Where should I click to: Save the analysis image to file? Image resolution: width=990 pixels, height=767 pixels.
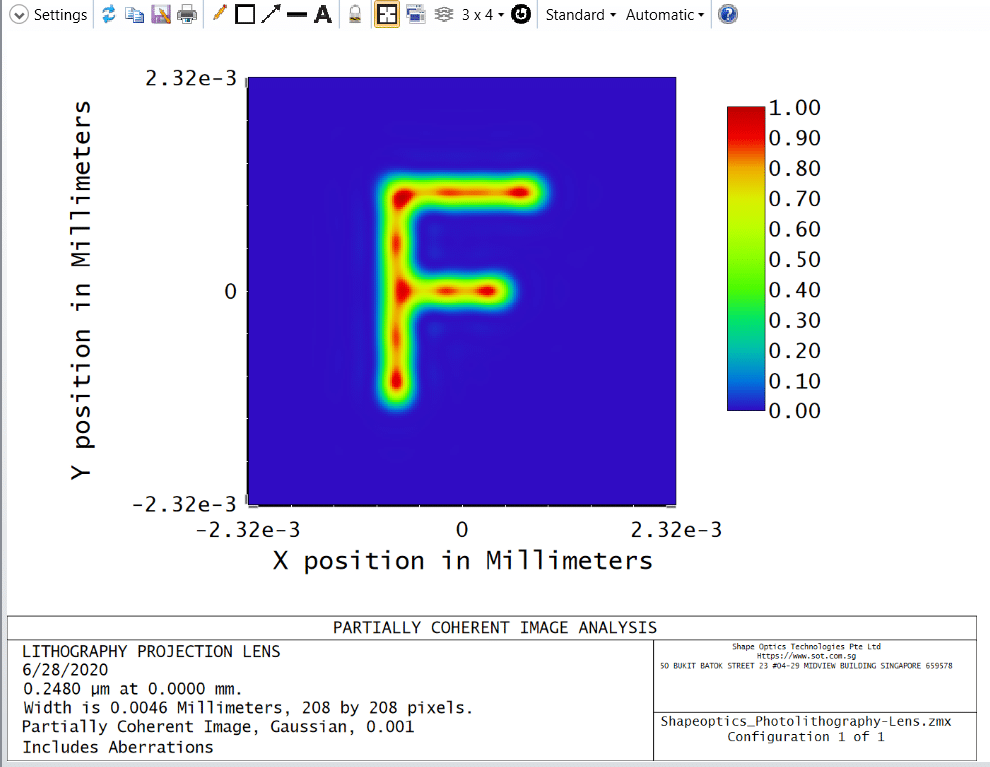point(160,14)
